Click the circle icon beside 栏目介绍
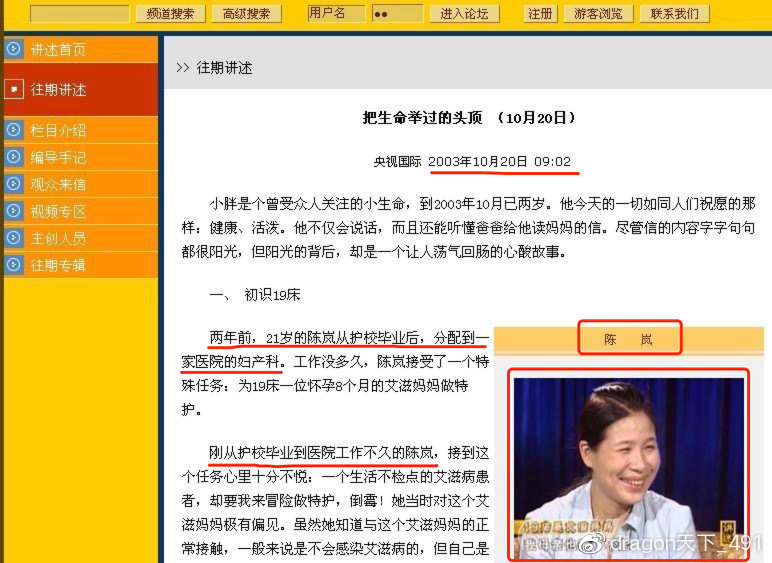Screen dimensions: 772x563 (13, 130)
